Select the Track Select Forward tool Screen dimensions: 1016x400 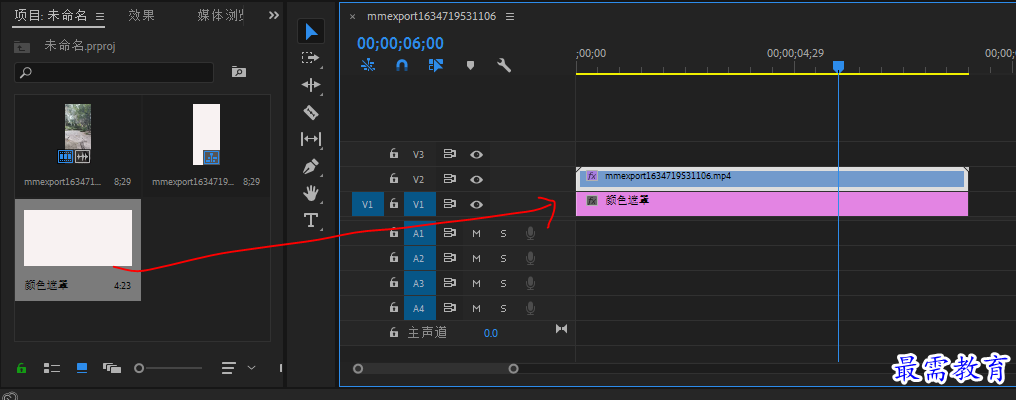click(311, 58)
